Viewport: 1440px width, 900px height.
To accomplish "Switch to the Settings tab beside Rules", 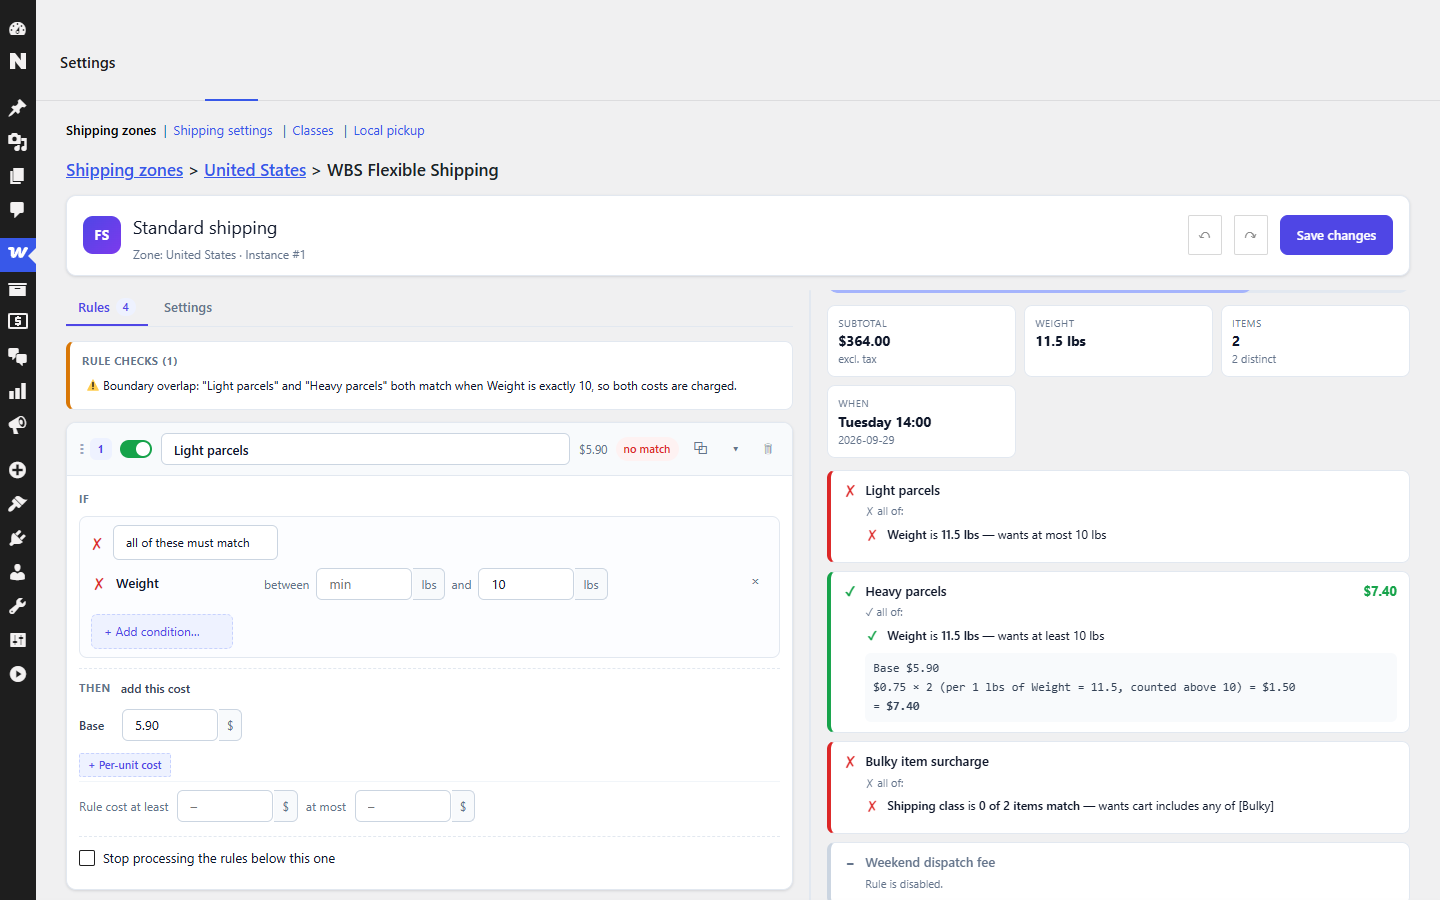I will pos(188,308).
